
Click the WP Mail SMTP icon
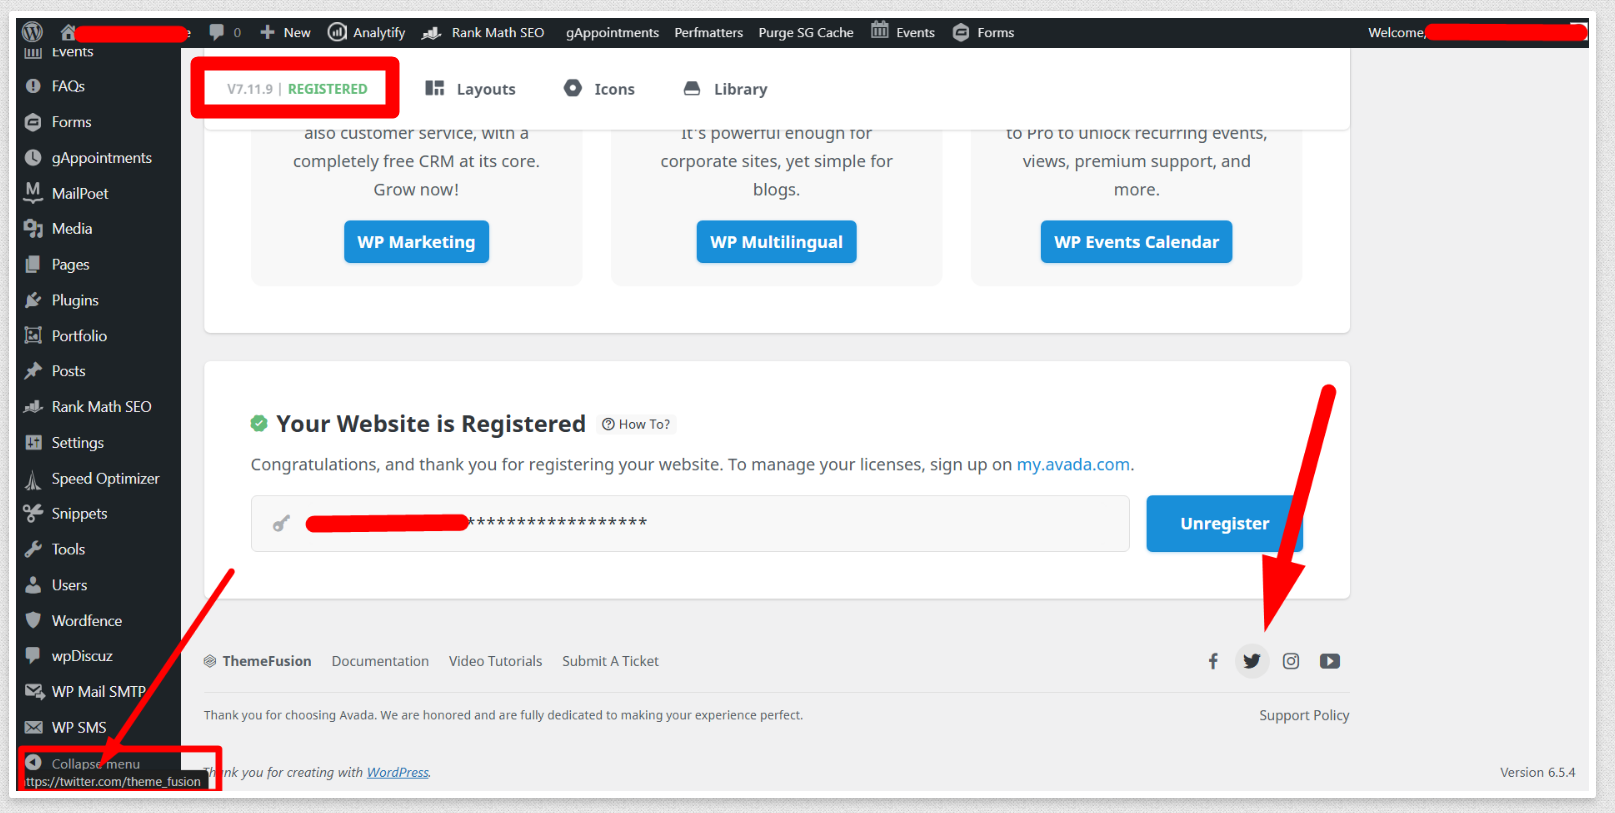pyautogui.click(x=34, y=692)
